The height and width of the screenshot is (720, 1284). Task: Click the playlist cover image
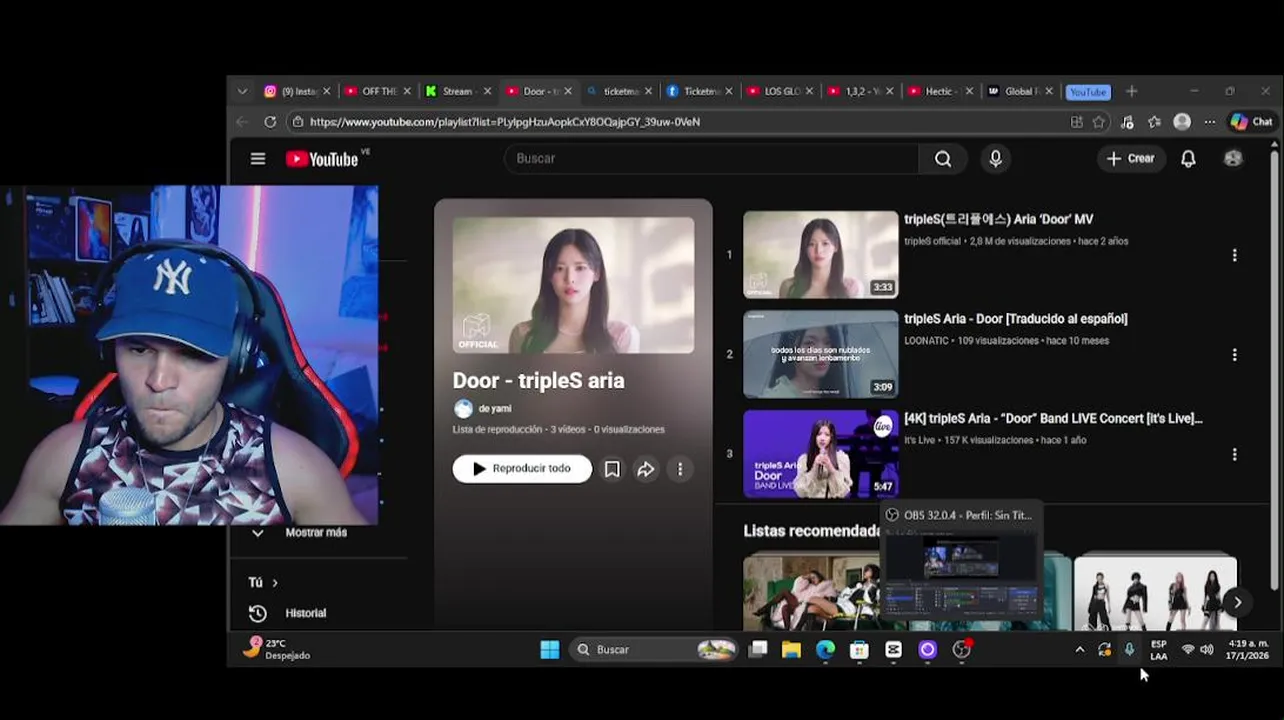pyautogui.click(x=573, y=285)
